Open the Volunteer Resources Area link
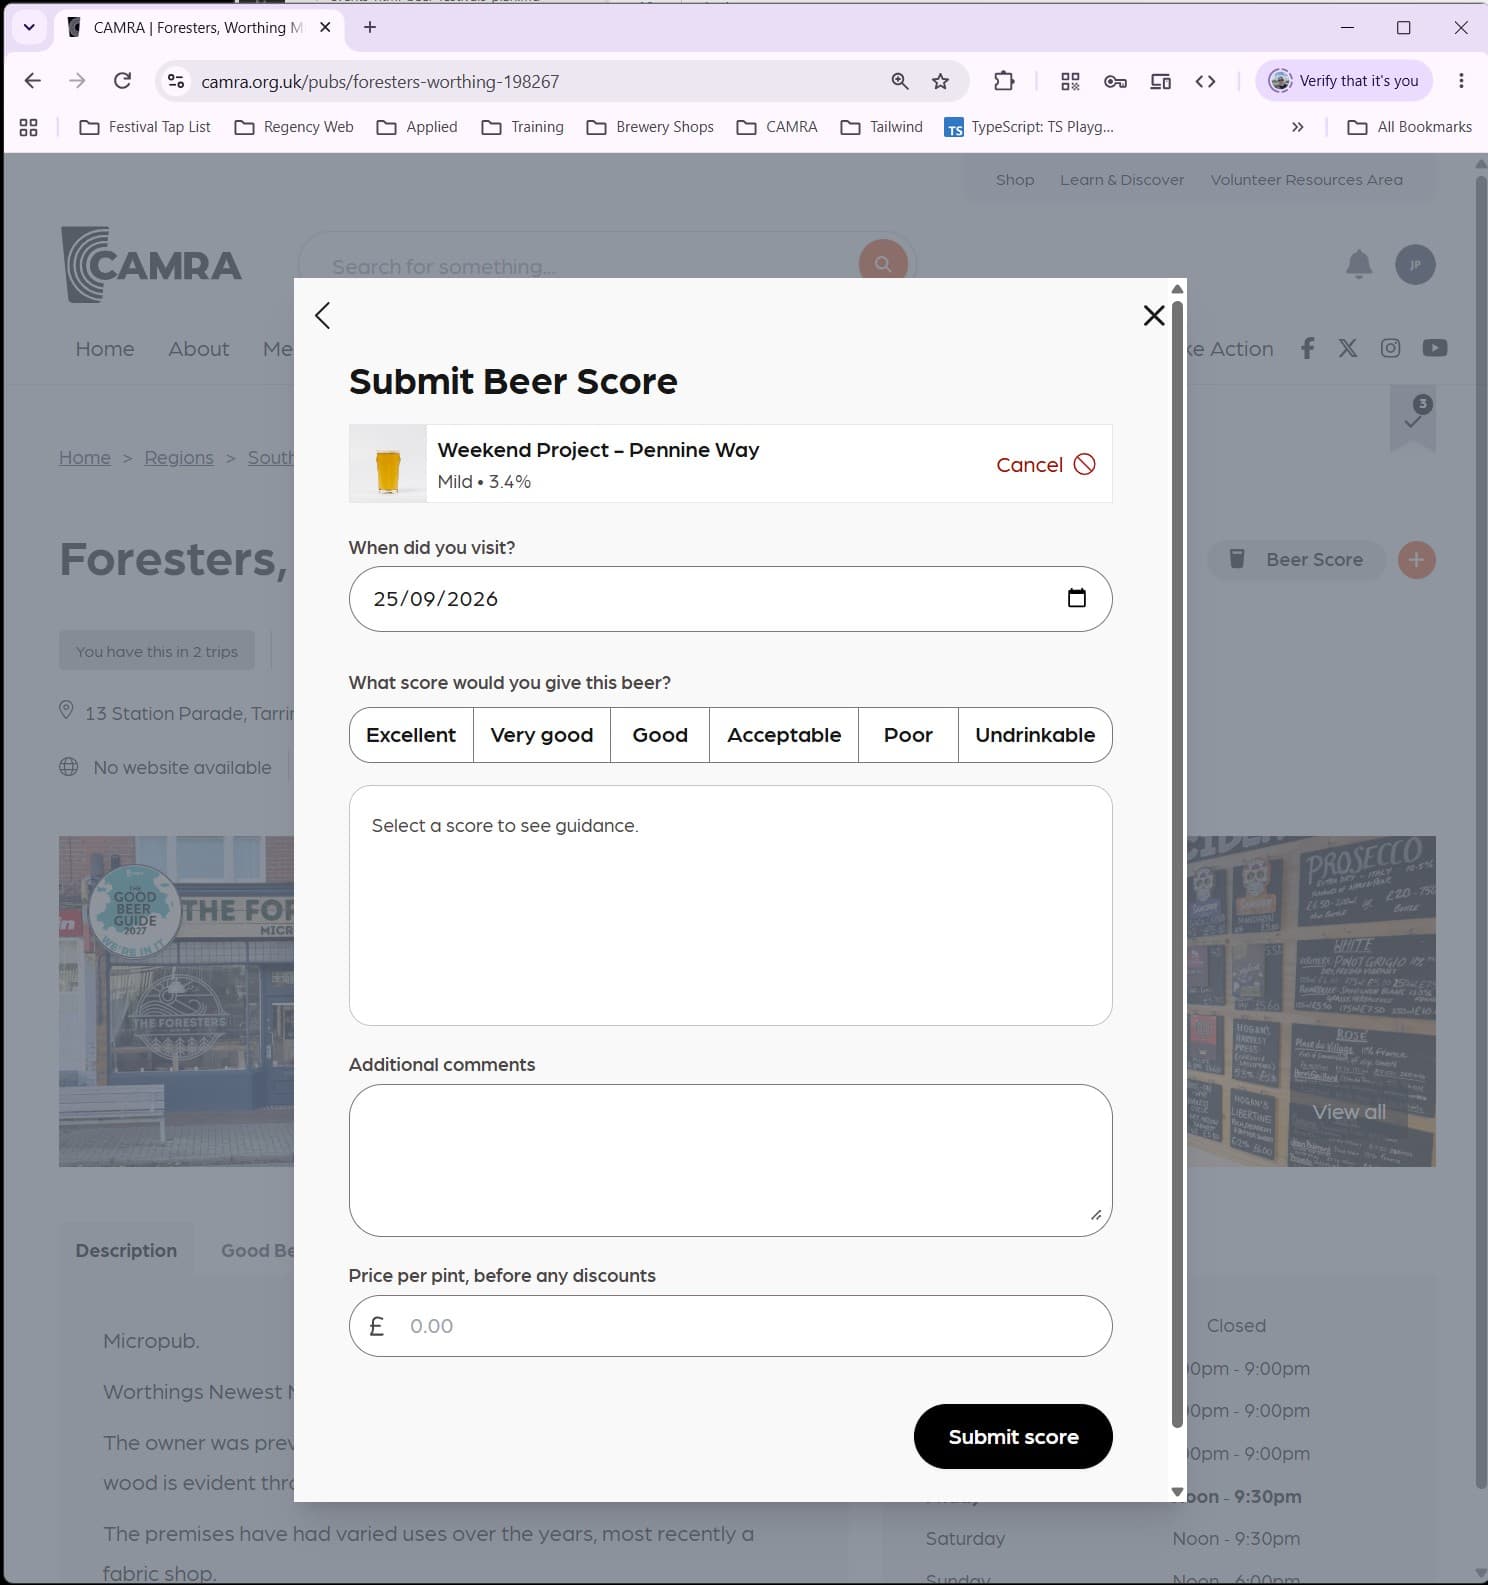This screenshot has height=1585, width=1488. pyautogui.click(x=1306, y=180)
